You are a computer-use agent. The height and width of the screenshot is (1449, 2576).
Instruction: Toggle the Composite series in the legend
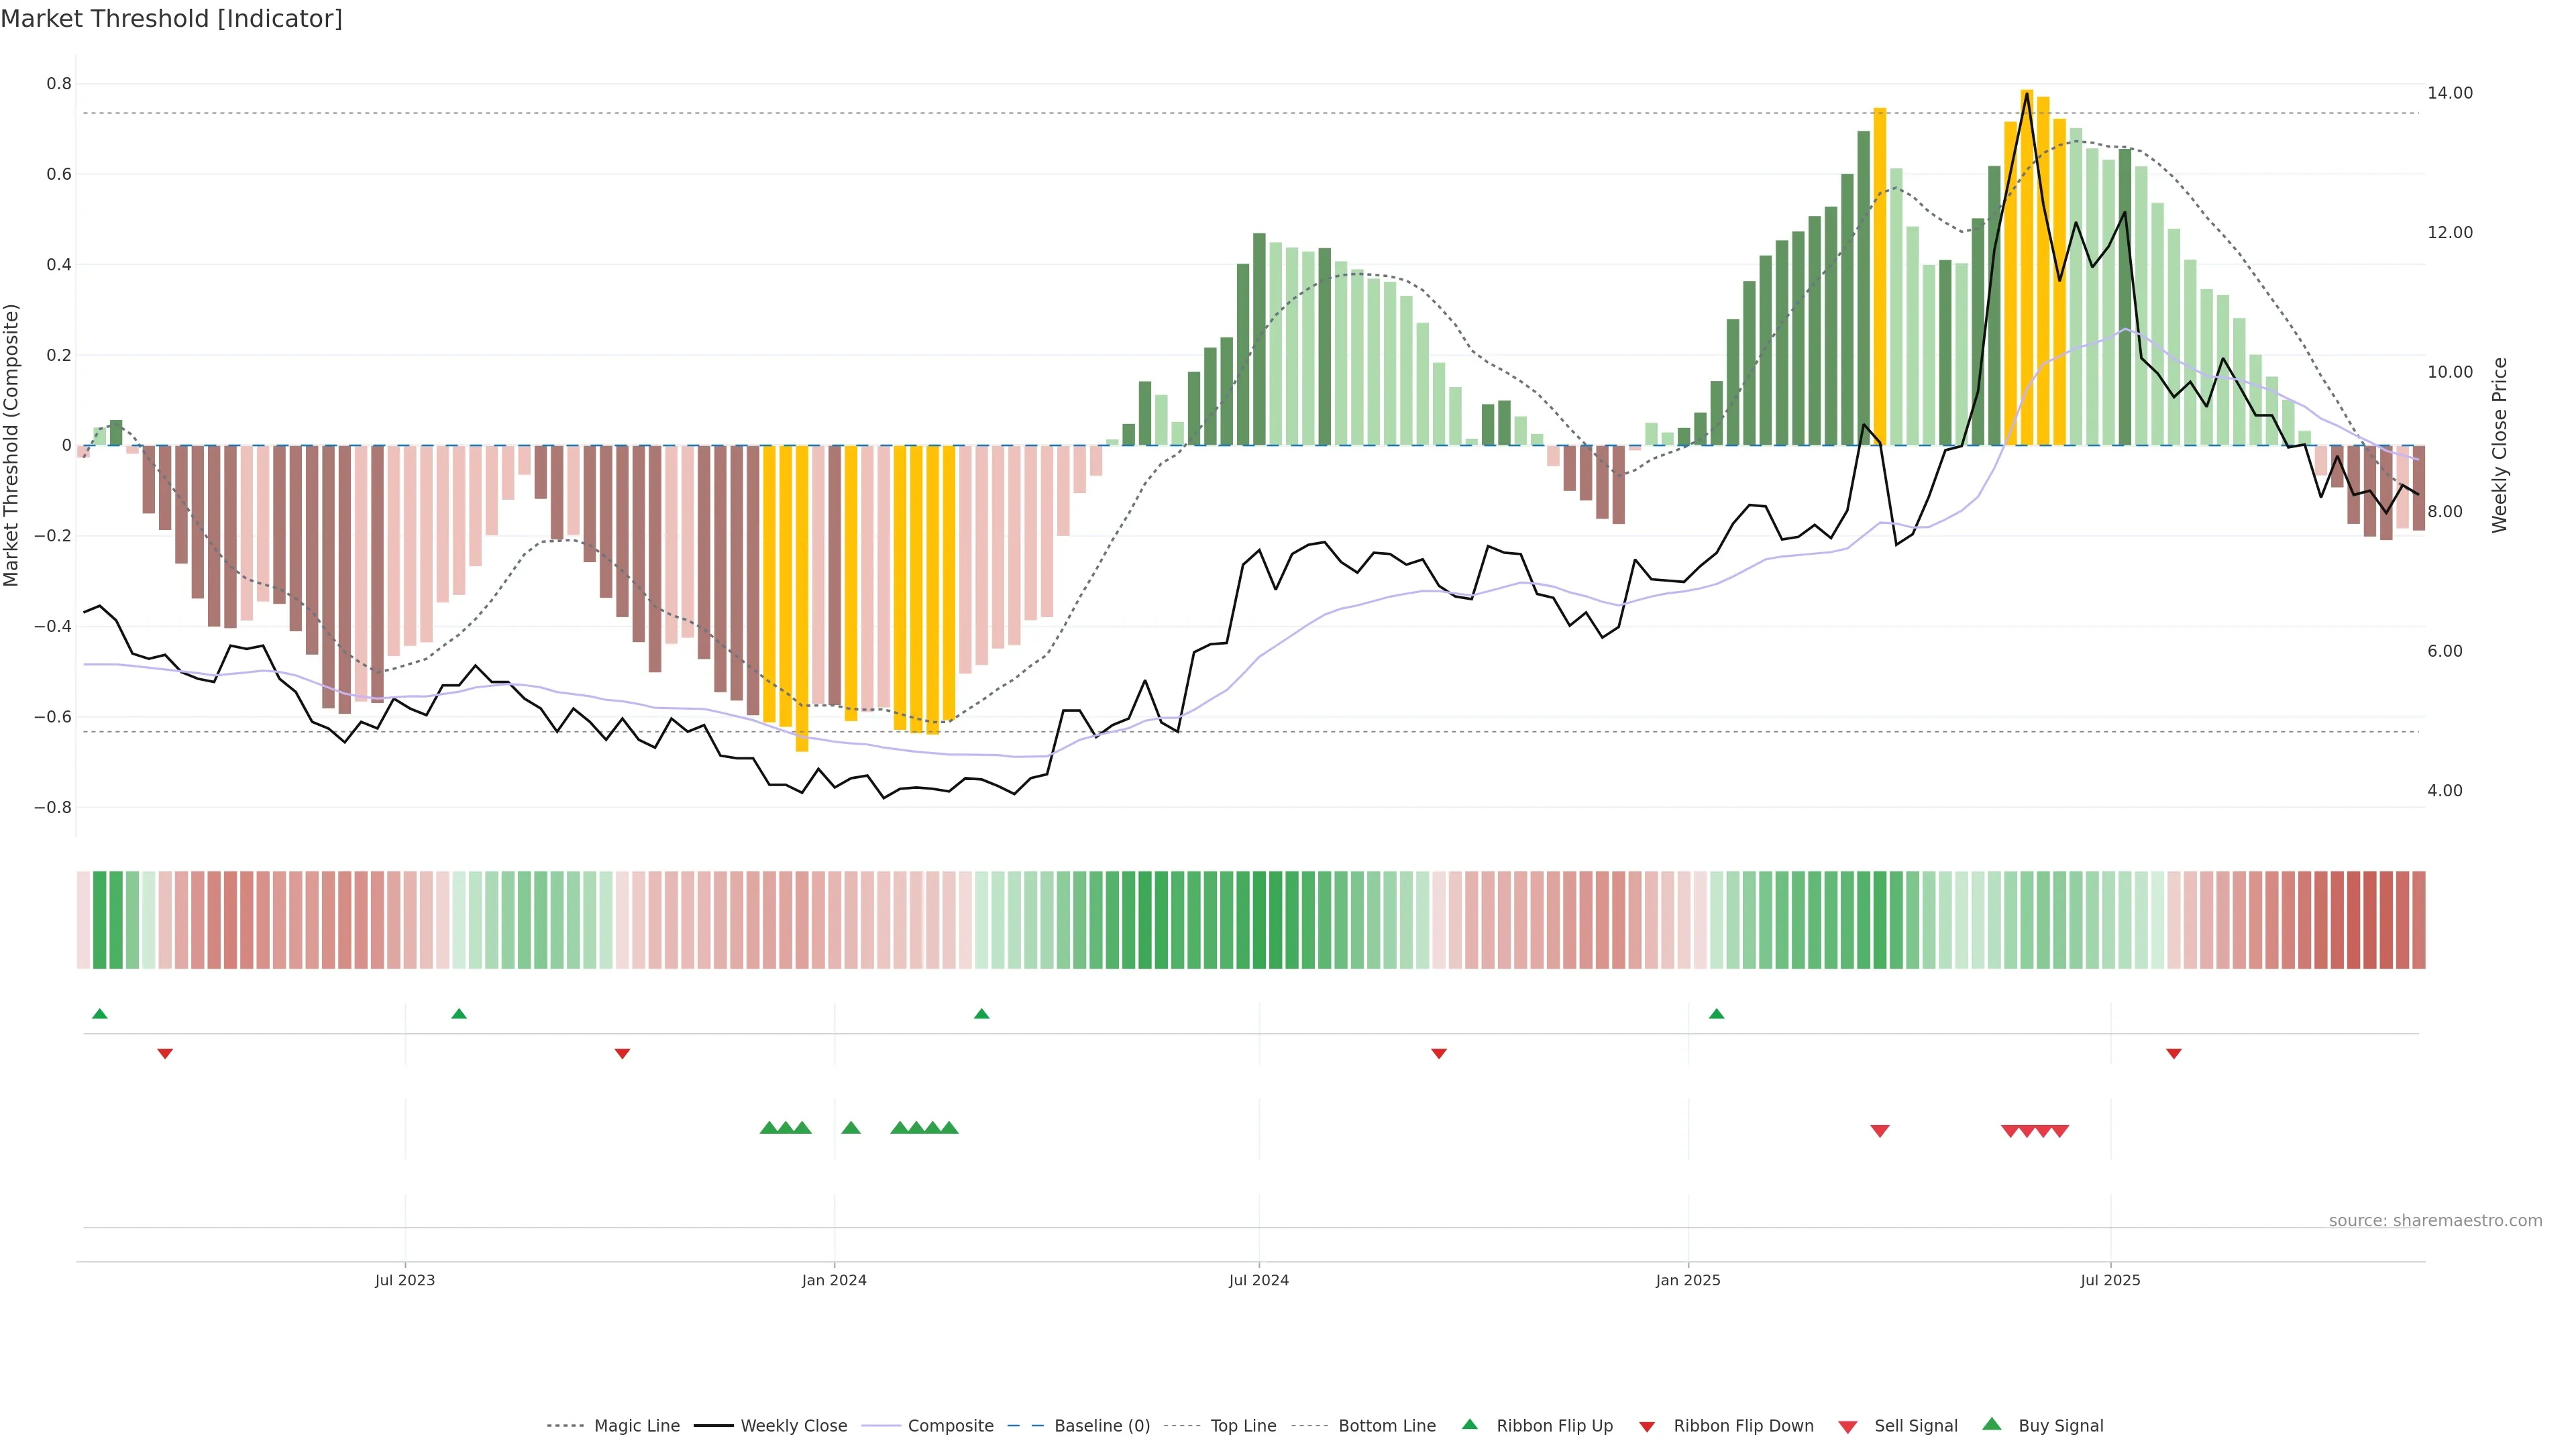pyautogui.click(x=950, y=1426)
